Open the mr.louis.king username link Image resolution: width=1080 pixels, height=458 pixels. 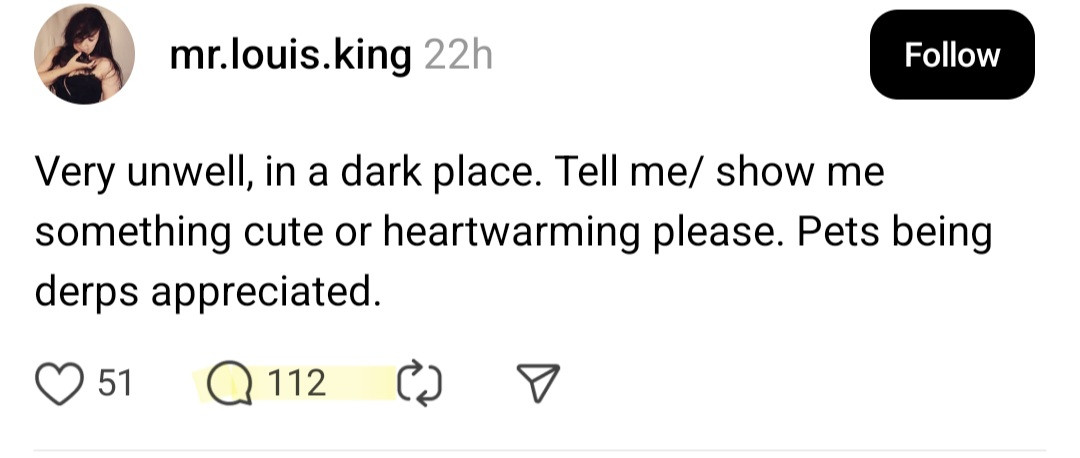(x=290, y=56)
